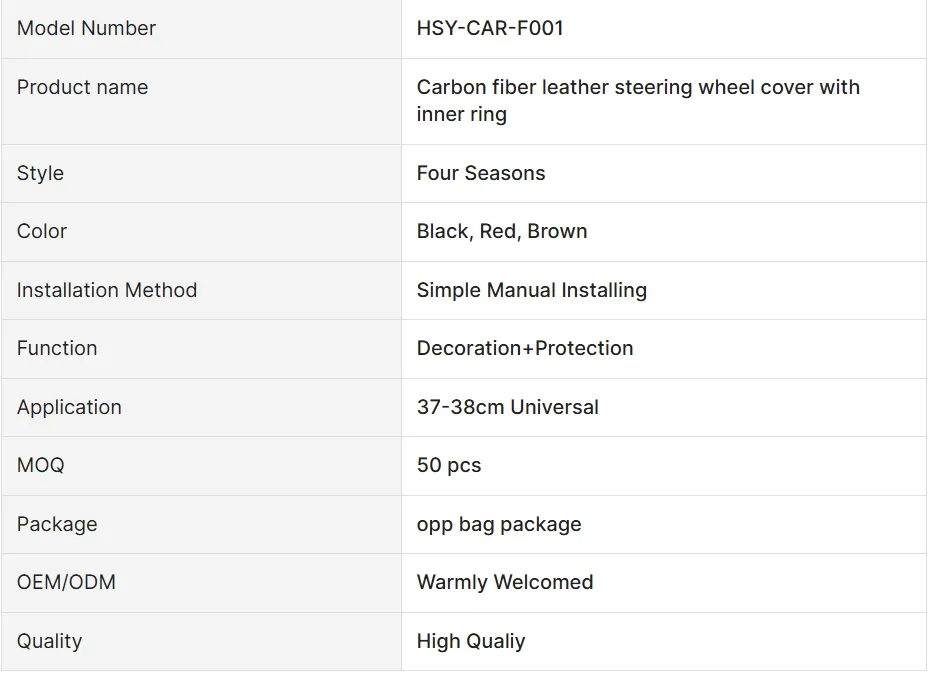
Task: Click the "Style" row label
Action: coord(41,174)
